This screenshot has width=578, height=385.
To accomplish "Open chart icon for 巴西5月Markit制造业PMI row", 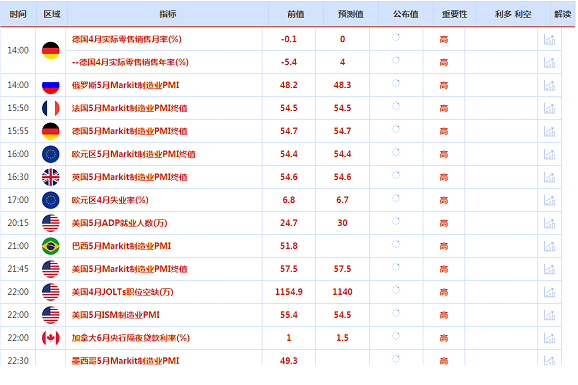I will click(549, 246).
